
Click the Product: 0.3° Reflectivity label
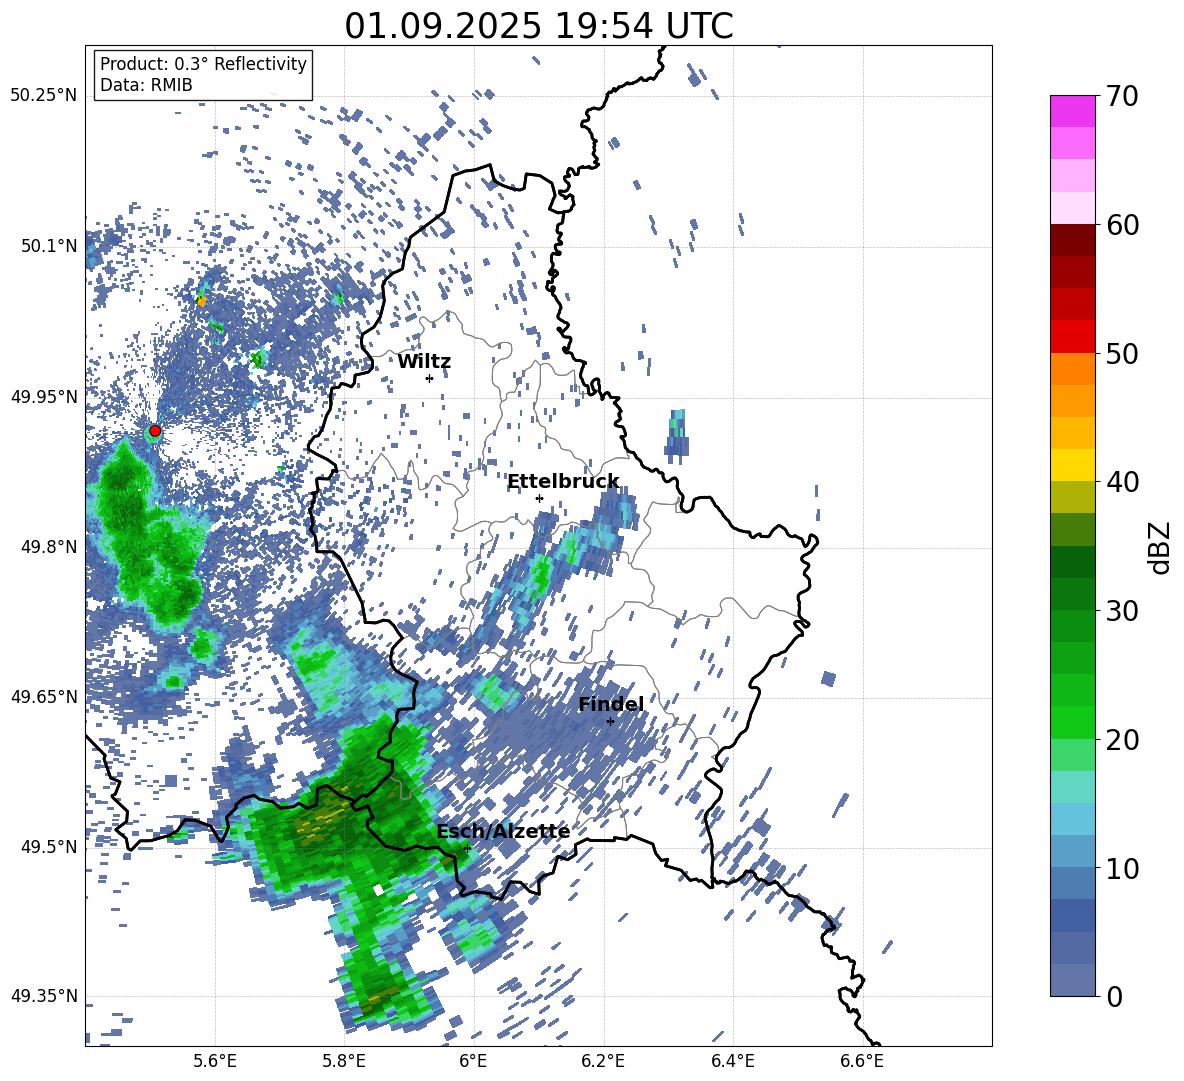pyautogui.click(x=203, y=64)
